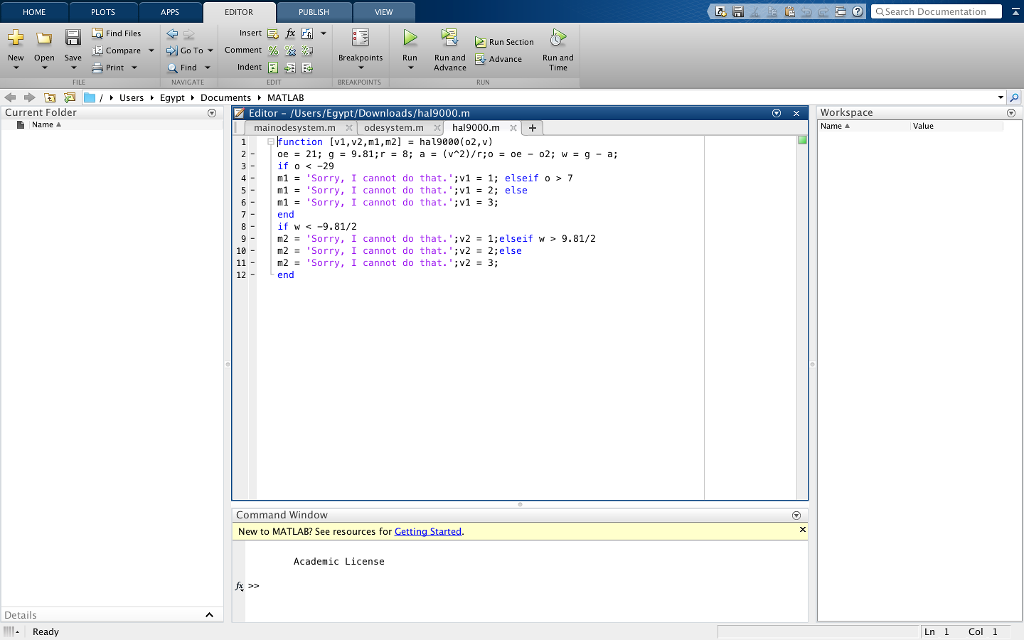Select the odesystem.m editor tab
The image size is (1024, 640).
point(394,128)
